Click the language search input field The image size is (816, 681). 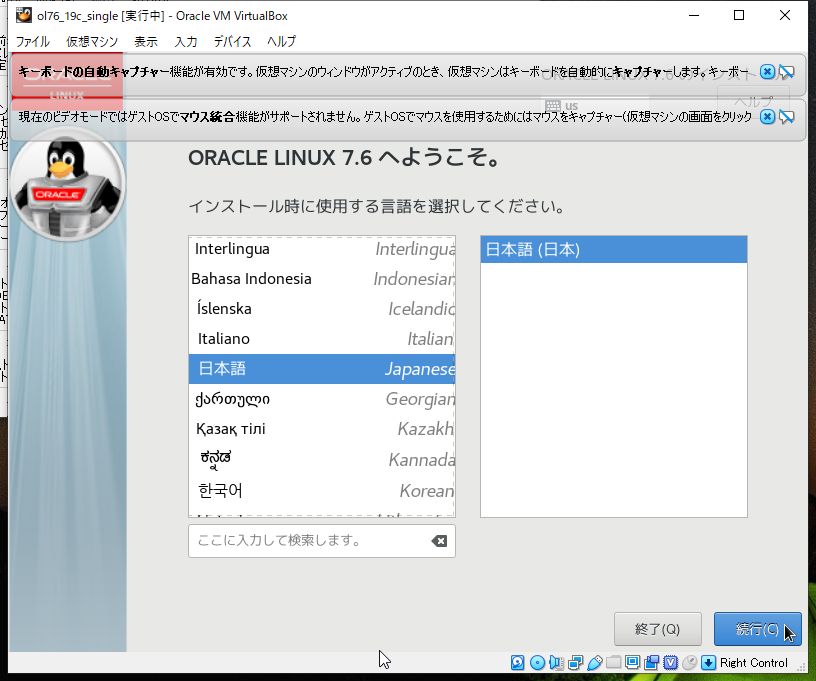coord(300,540)
